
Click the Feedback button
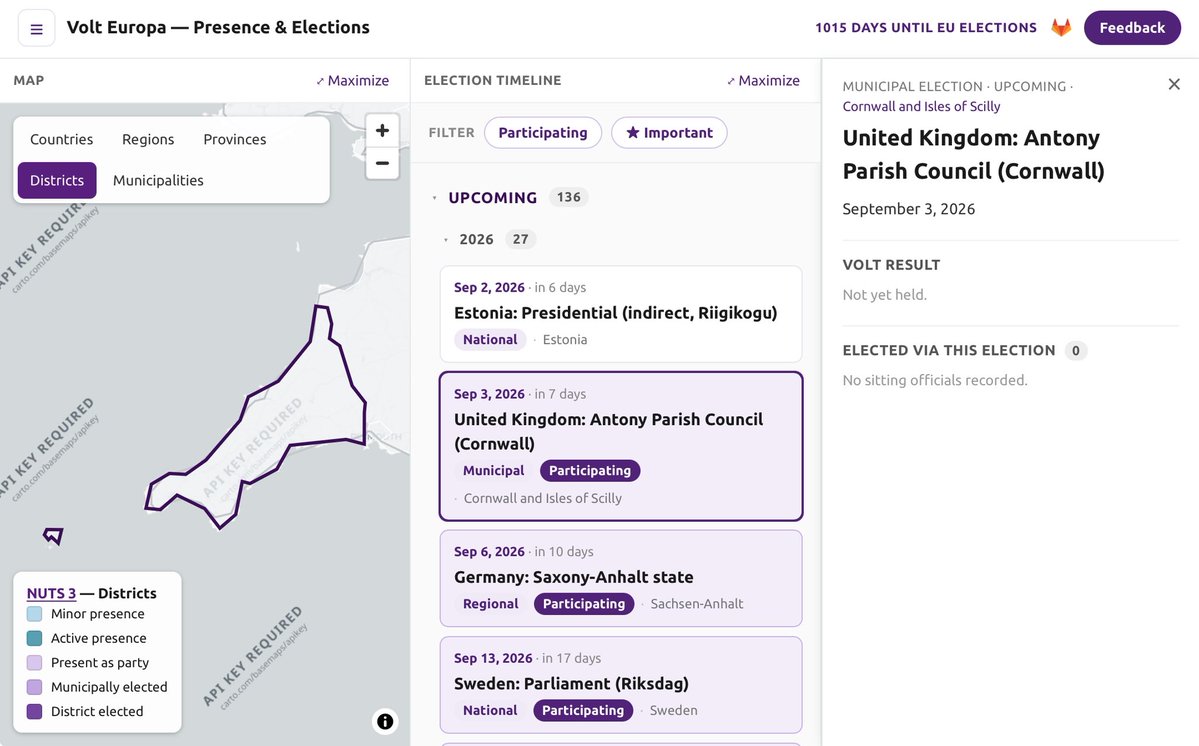tap(1132, 28)
